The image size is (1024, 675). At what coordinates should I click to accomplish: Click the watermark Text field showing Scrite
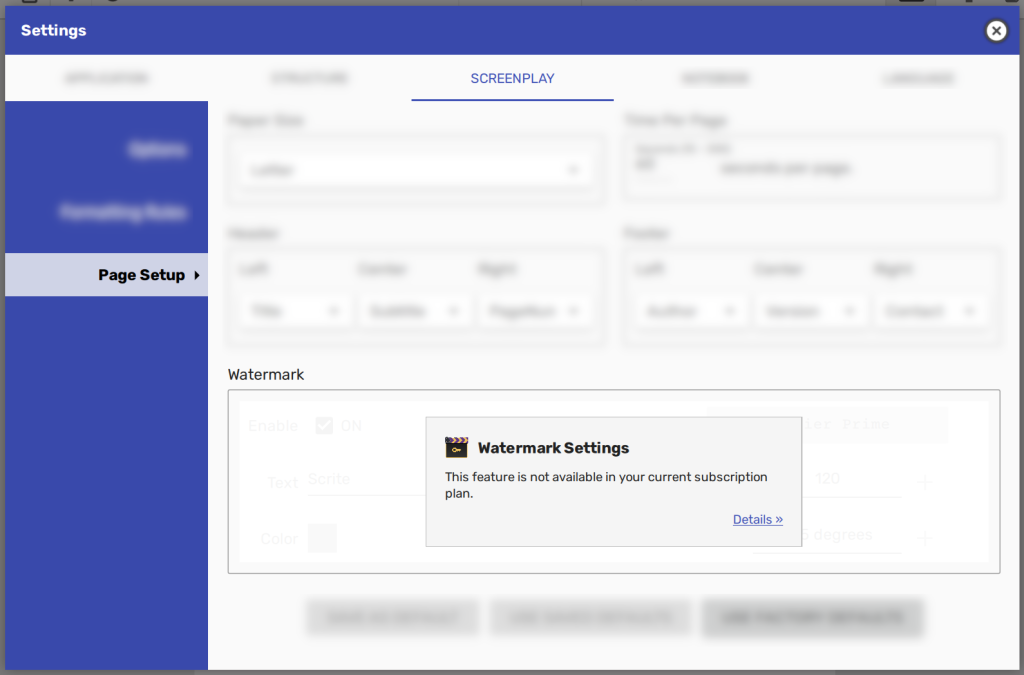tap(366, 480)
